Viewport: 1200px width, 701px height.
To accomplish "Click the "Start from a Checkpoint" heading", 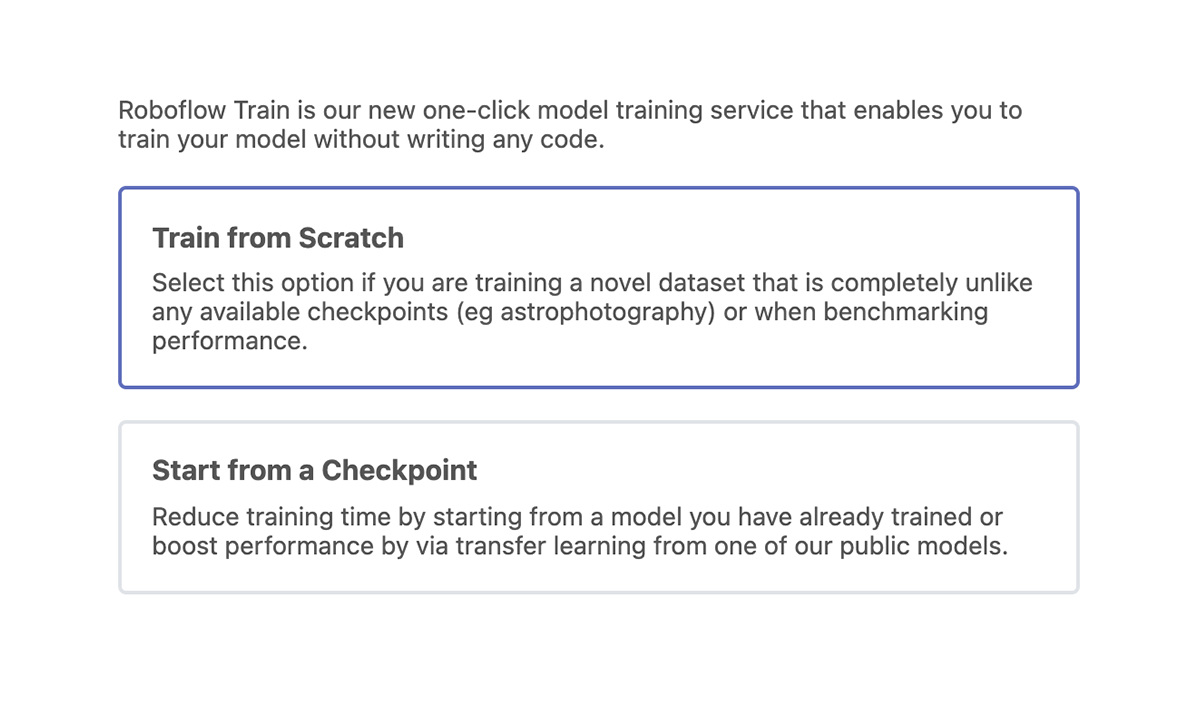I will 314,470.
